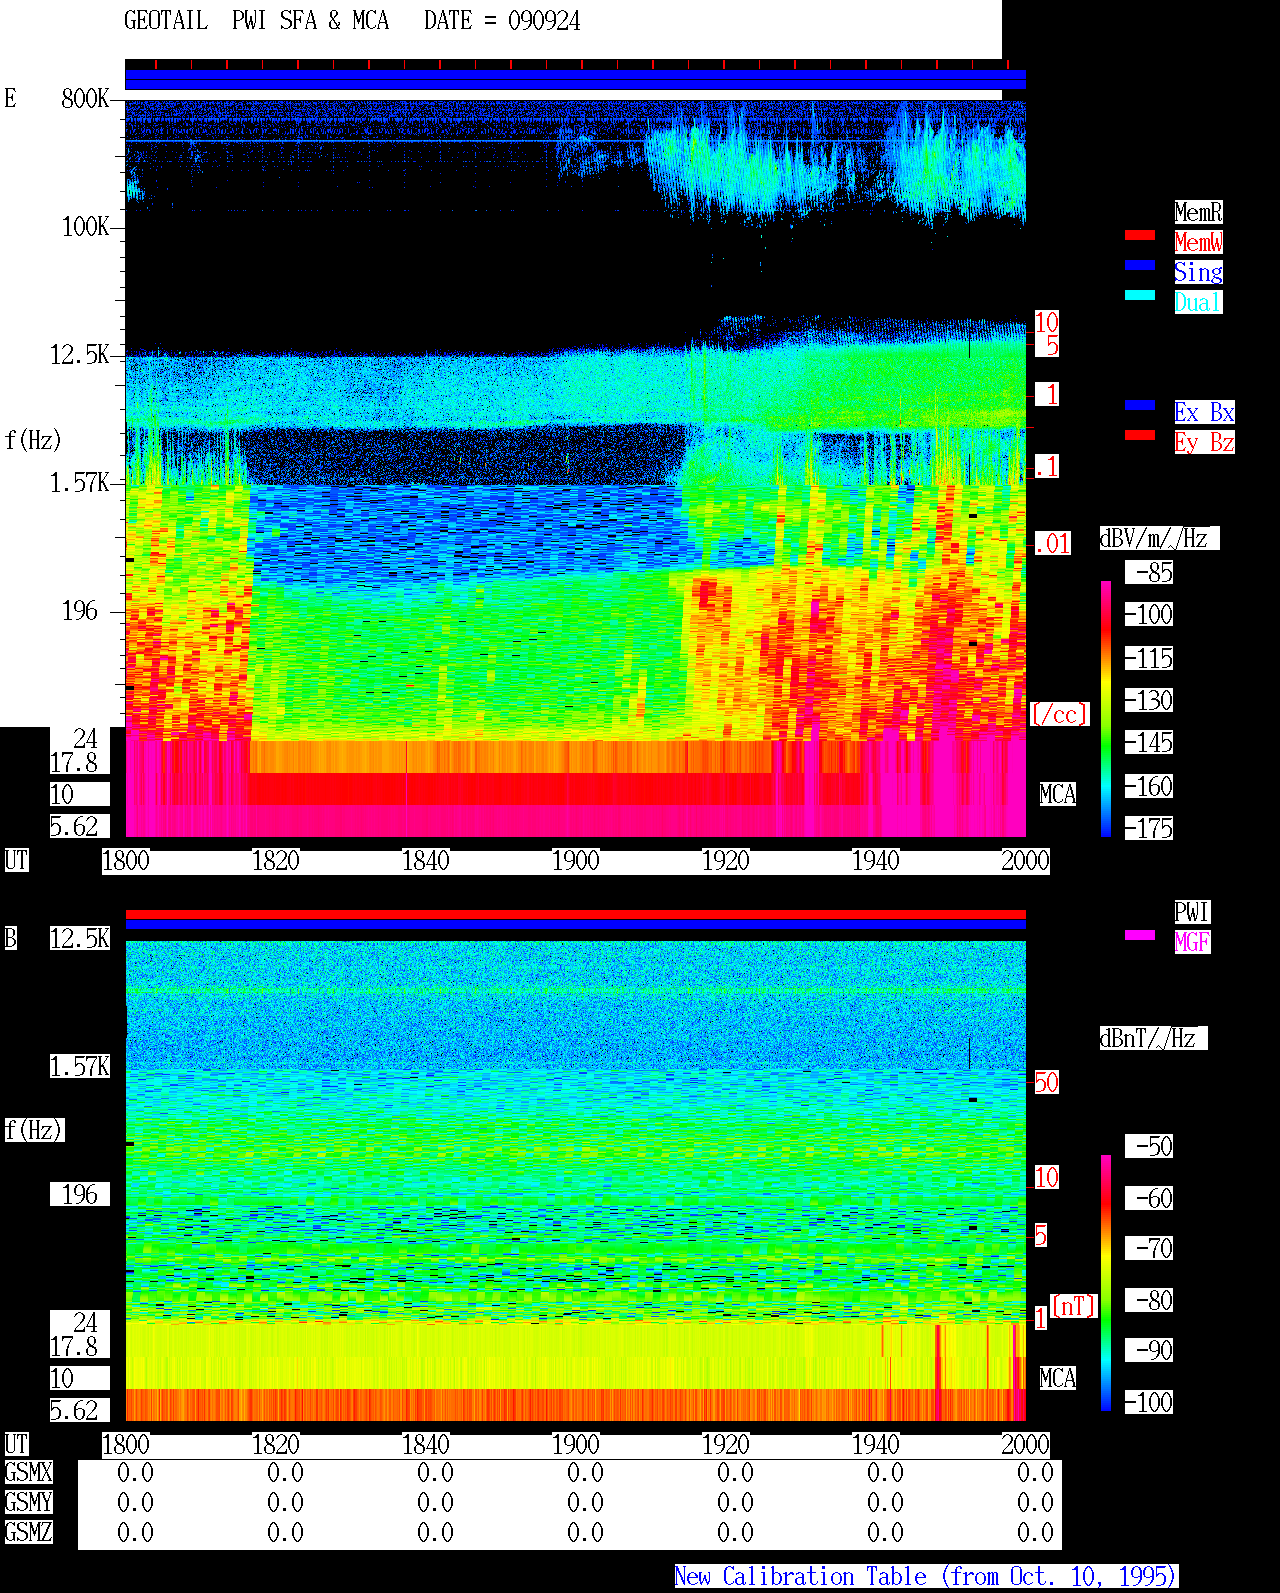Select the "Ey Bz" legend label
Screen dimensions: 1280x1593
click(x=1204, y=442)
